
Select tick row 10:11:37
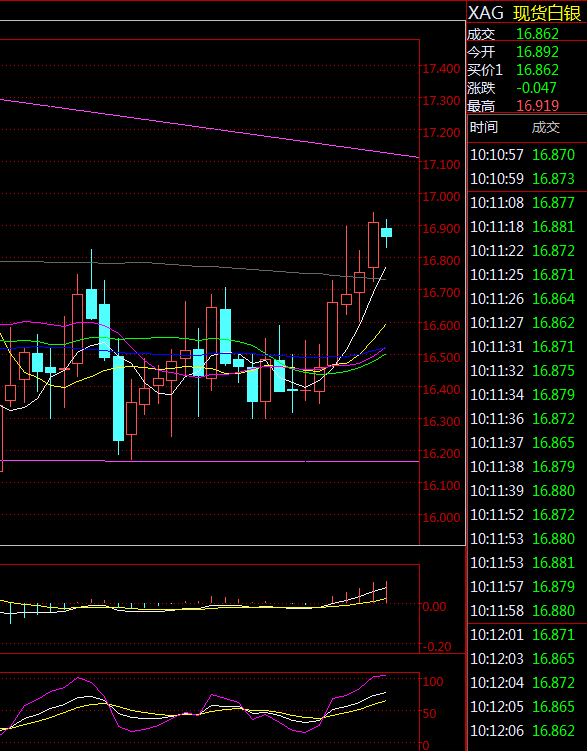[x=527, y=443]
